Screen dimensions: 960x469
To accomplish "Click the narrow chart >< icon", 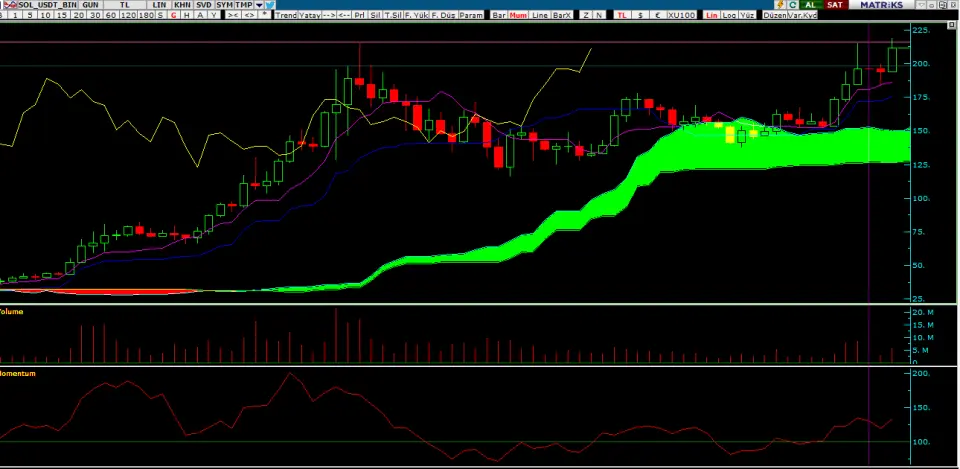I will (232, 16).
